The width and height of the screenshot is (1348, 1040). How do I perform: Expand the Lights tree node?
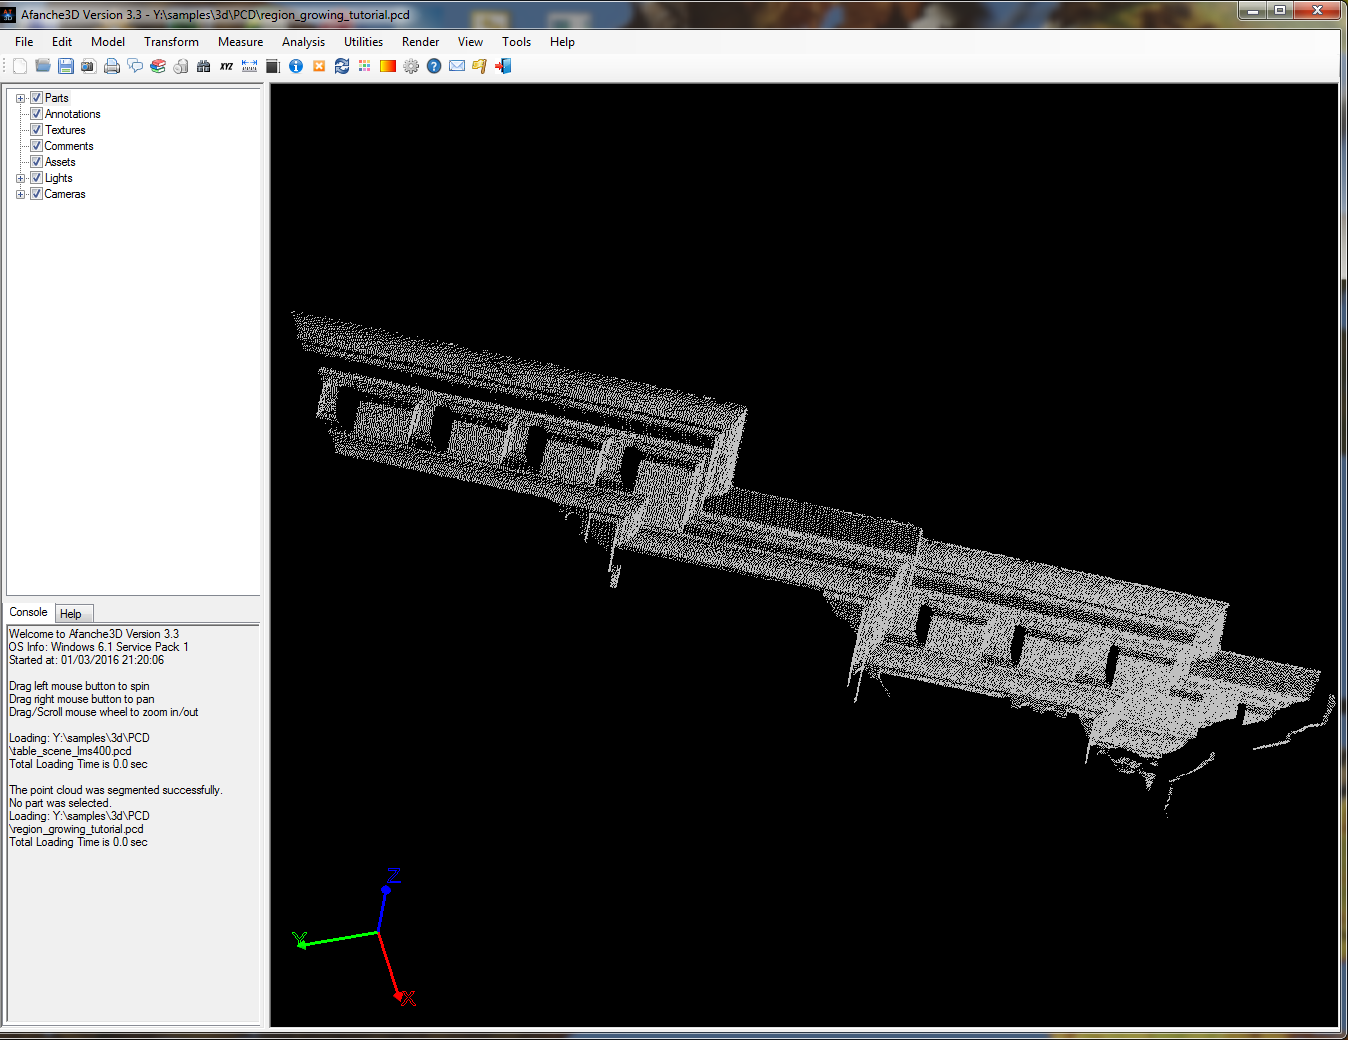[x=20, y=178]
